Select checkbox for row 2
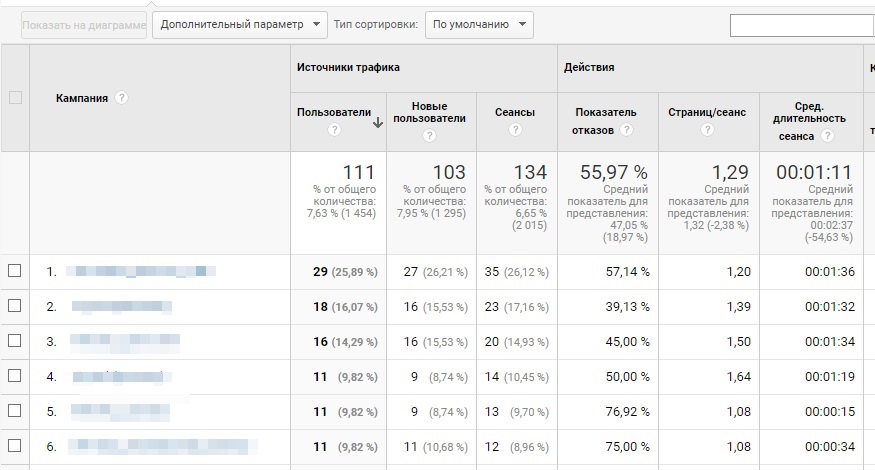875x470 pixels. point(15,306)
